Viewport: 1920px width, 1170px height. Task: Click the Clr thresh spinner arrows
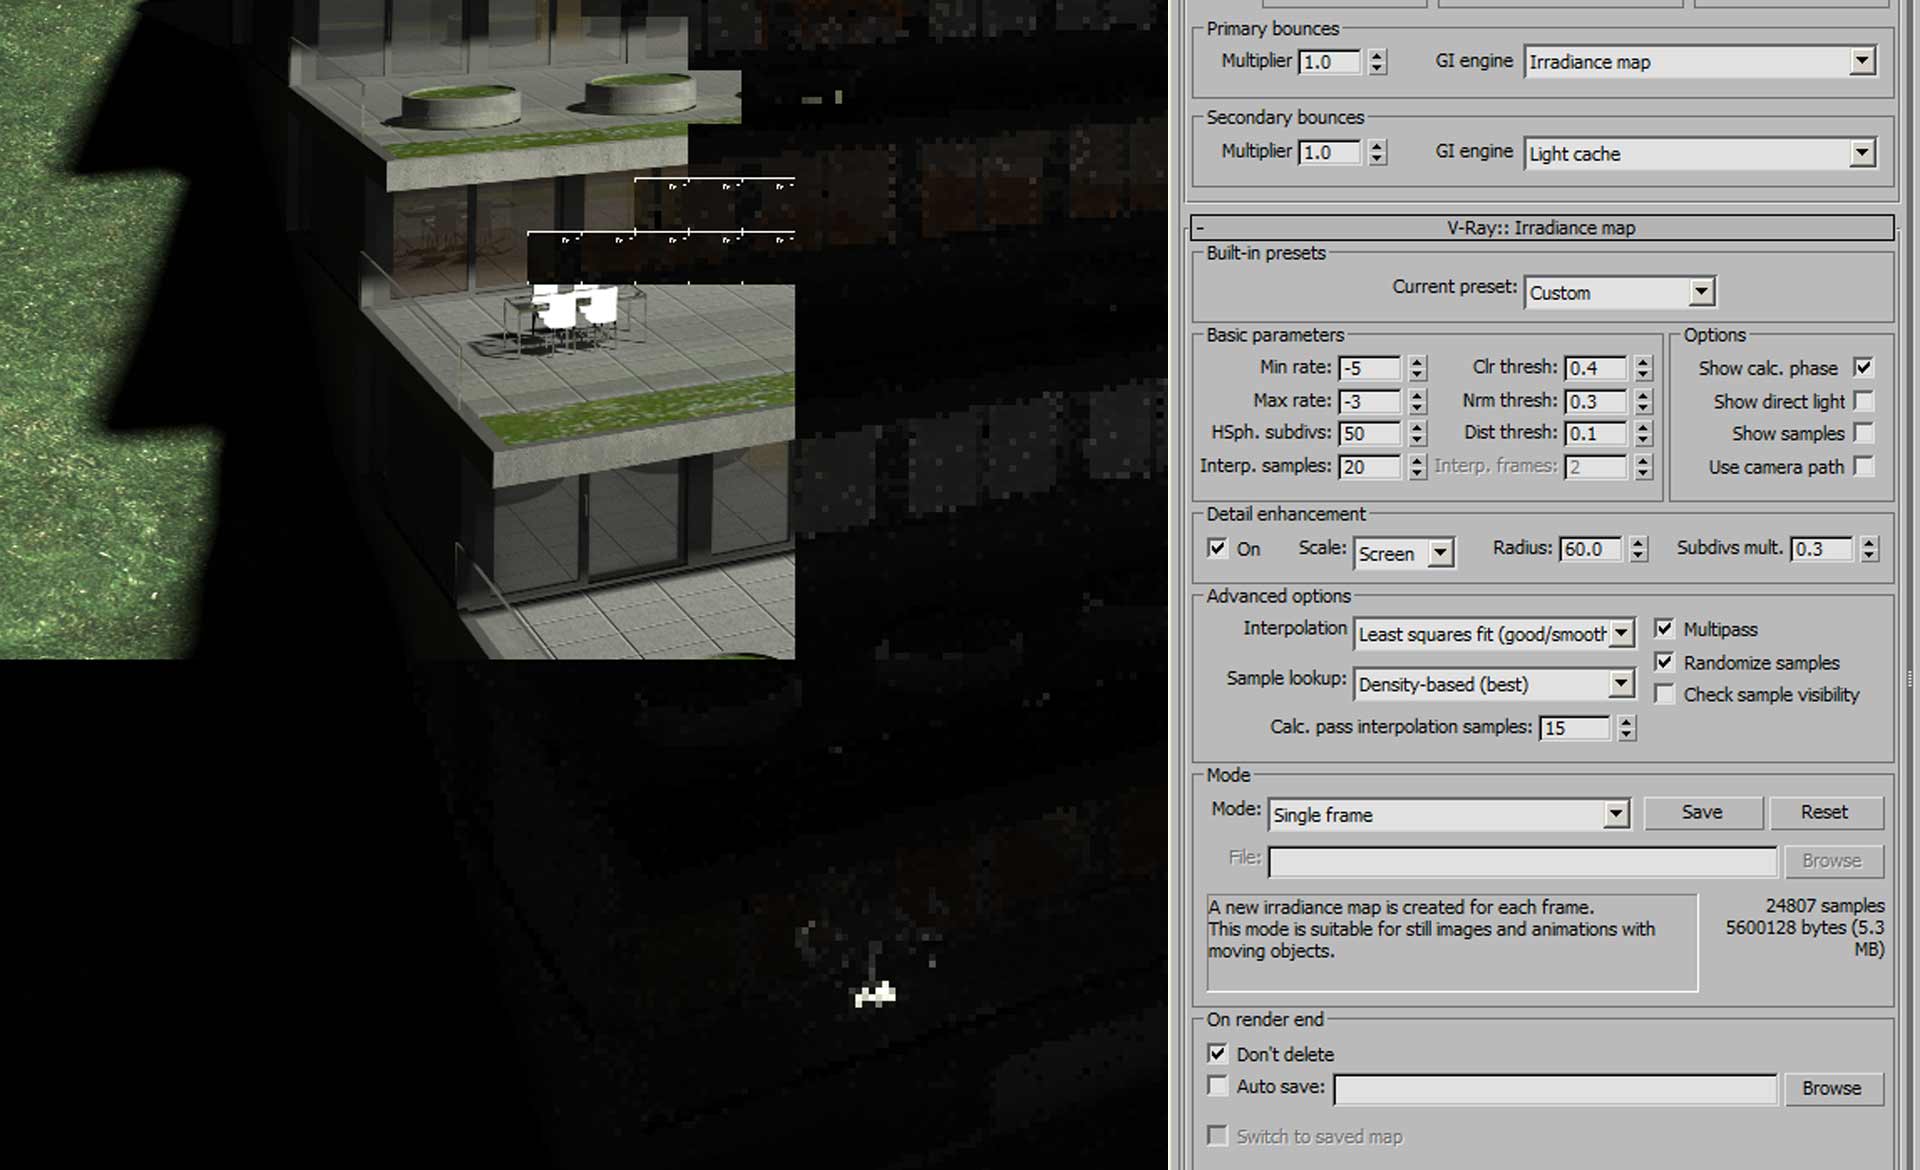click(1643, 368)
